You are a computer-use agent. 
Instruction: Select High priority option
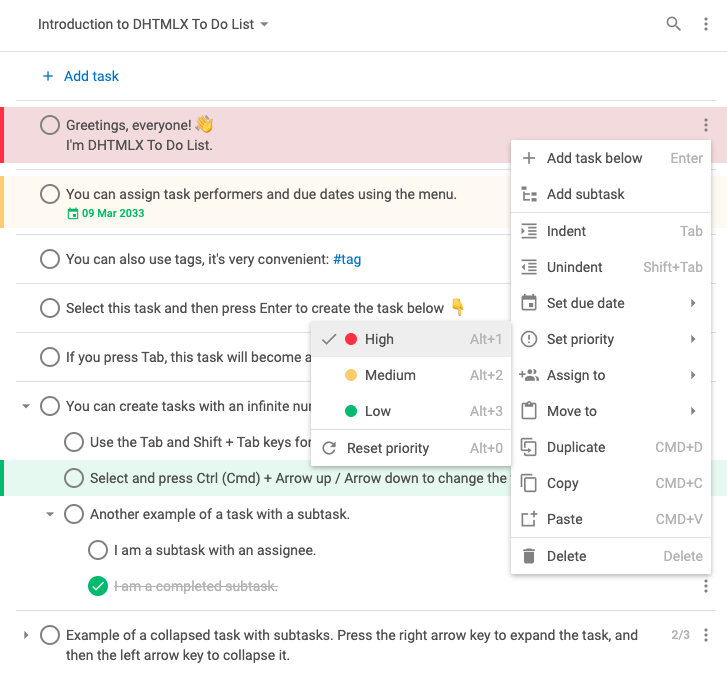[x=411, y=339]
